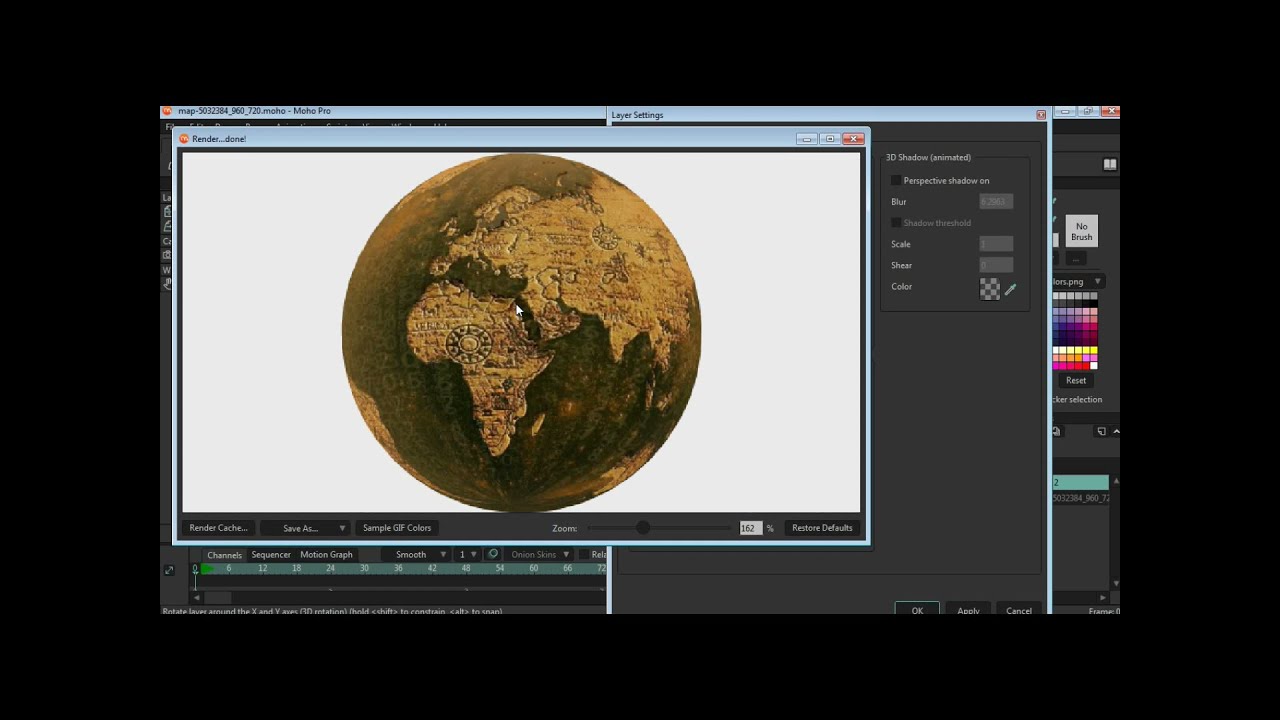Image resolution: width=1280 pixels, height=720 pixels.
Task: Click the timeline expand arrows icon
Action: click(x=169, y=570)
